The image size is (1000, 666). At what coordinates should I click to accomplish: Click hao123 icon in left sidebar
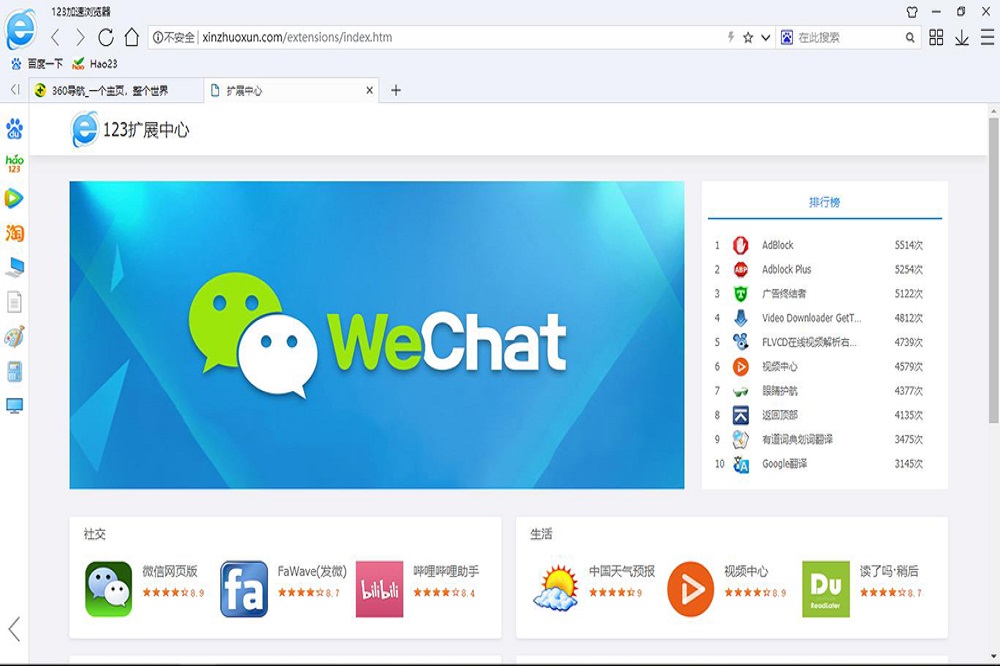point(14,163)
